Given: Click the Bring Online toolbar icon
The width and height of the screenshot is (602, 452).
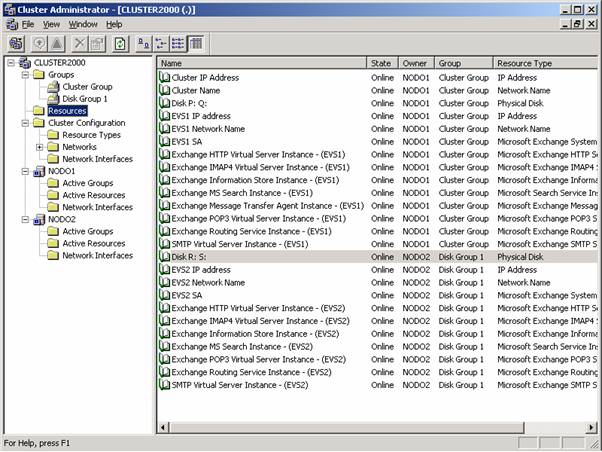Looking at the screenshot, I should 39,43.
